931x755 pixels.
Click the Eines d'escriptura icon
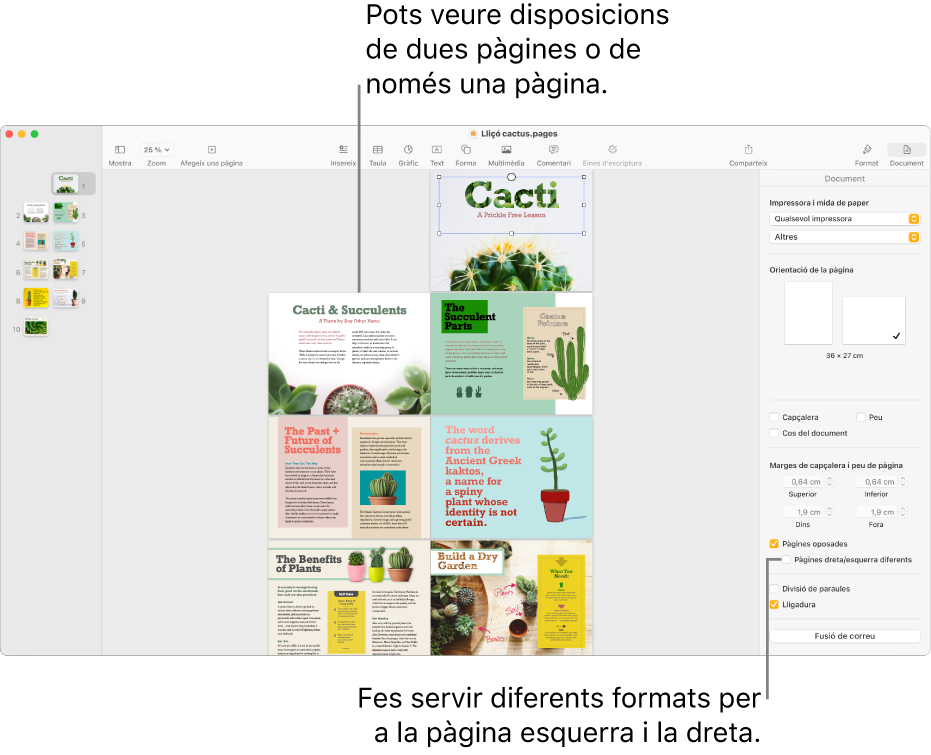click(612, 150)
